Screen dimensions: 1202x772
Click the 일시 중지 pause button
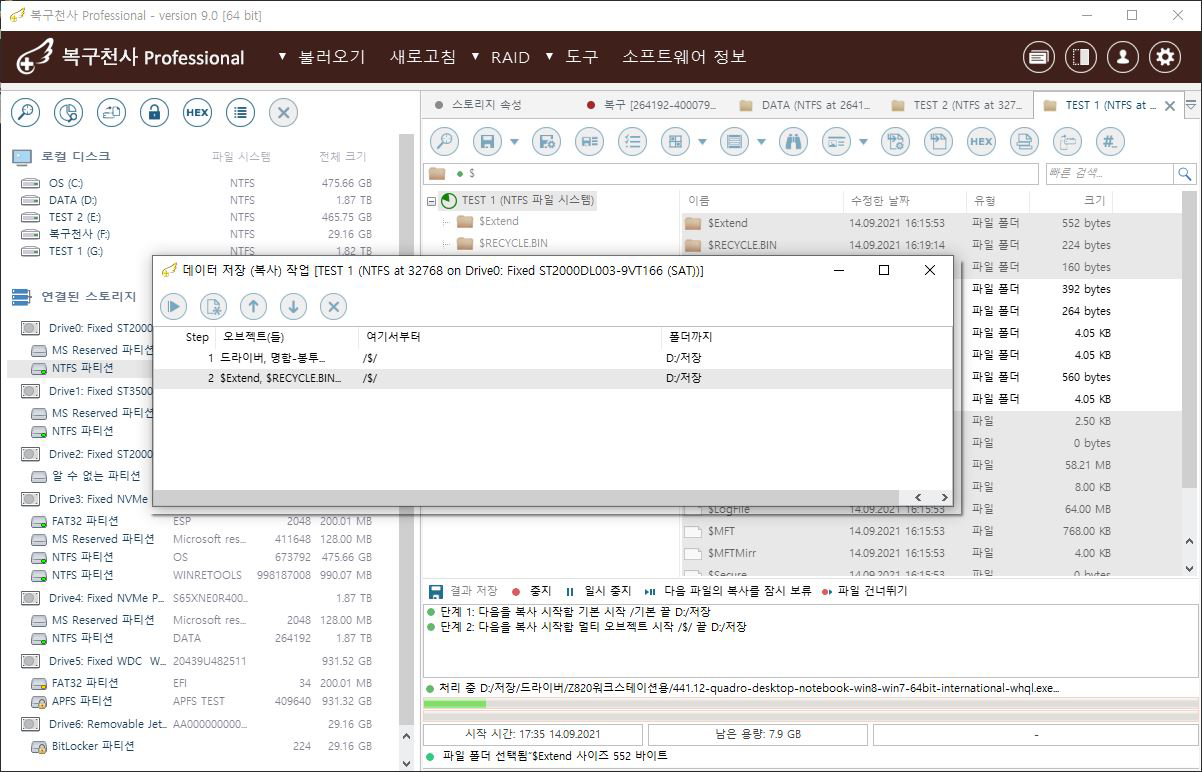pyautogui.click(x=598, y=591)
